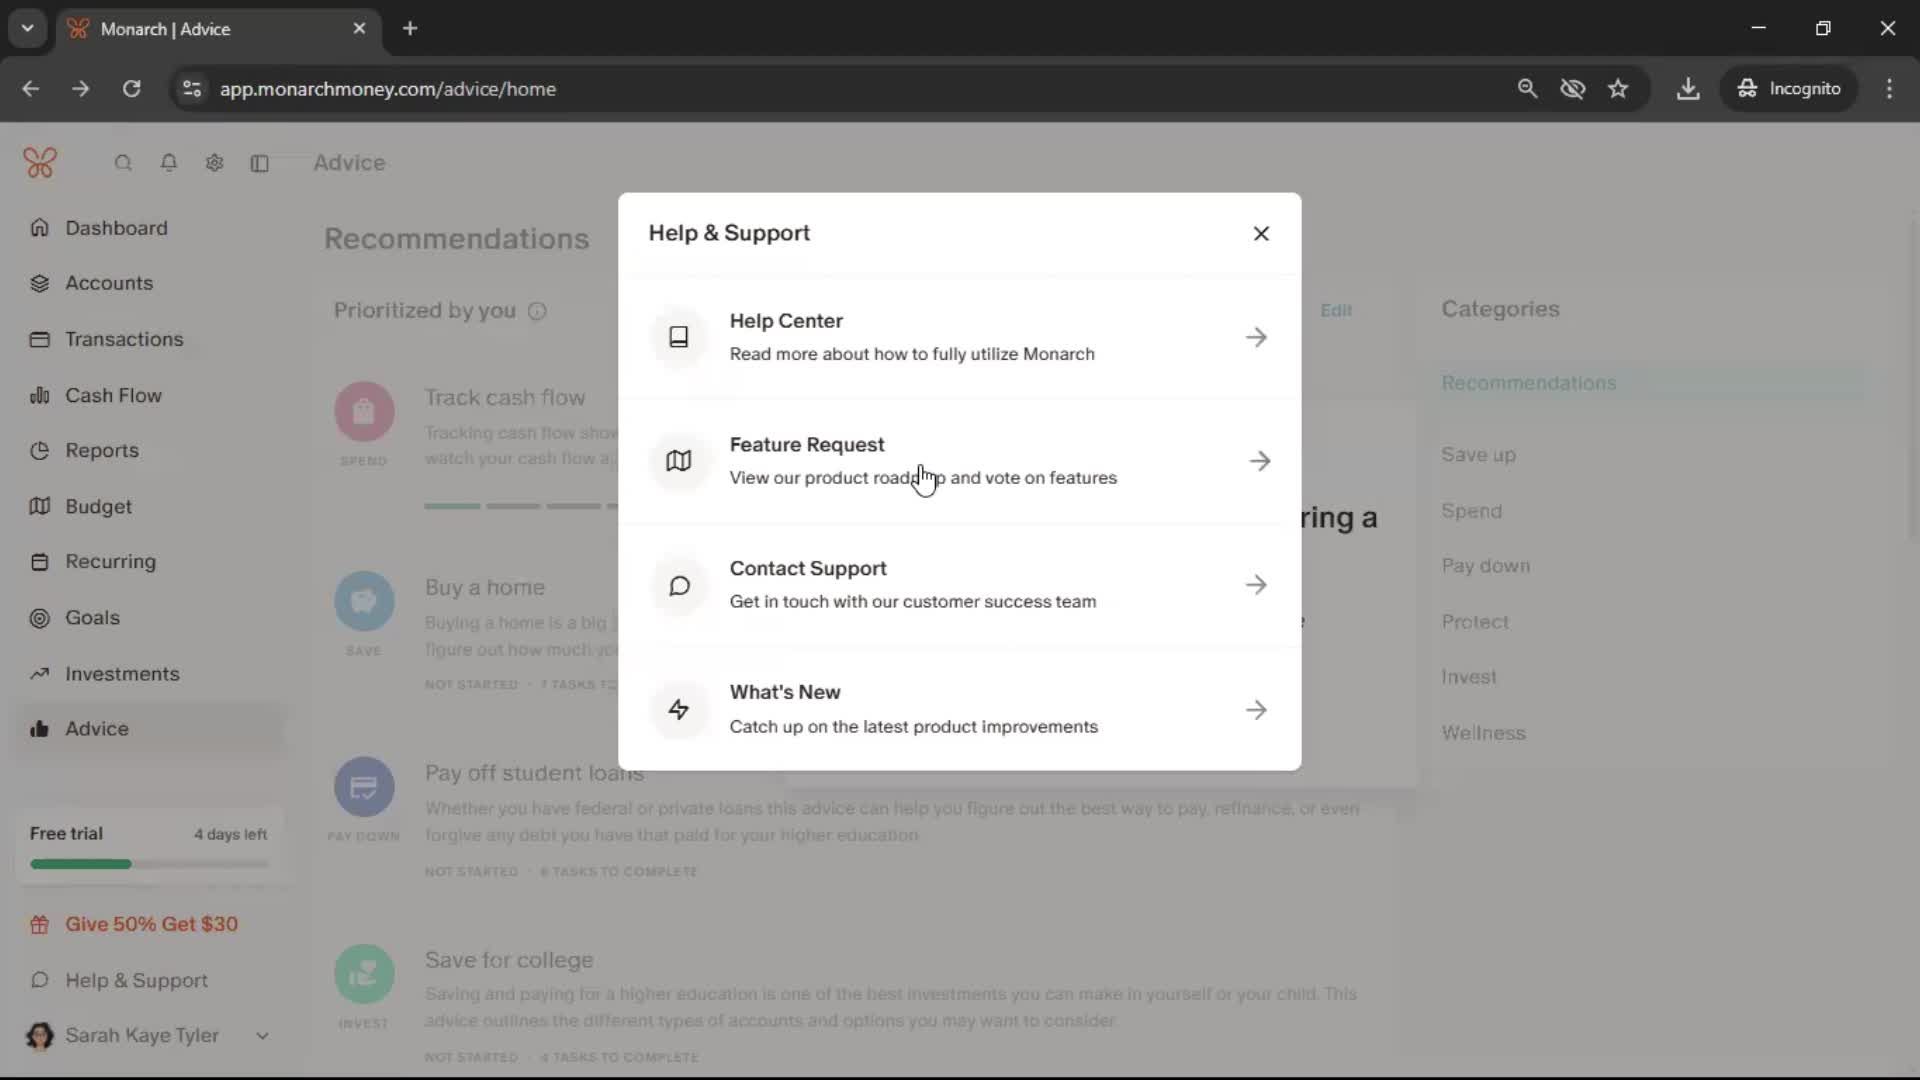Open settings gear in top bar
1920x1080 pixels.
214,163
